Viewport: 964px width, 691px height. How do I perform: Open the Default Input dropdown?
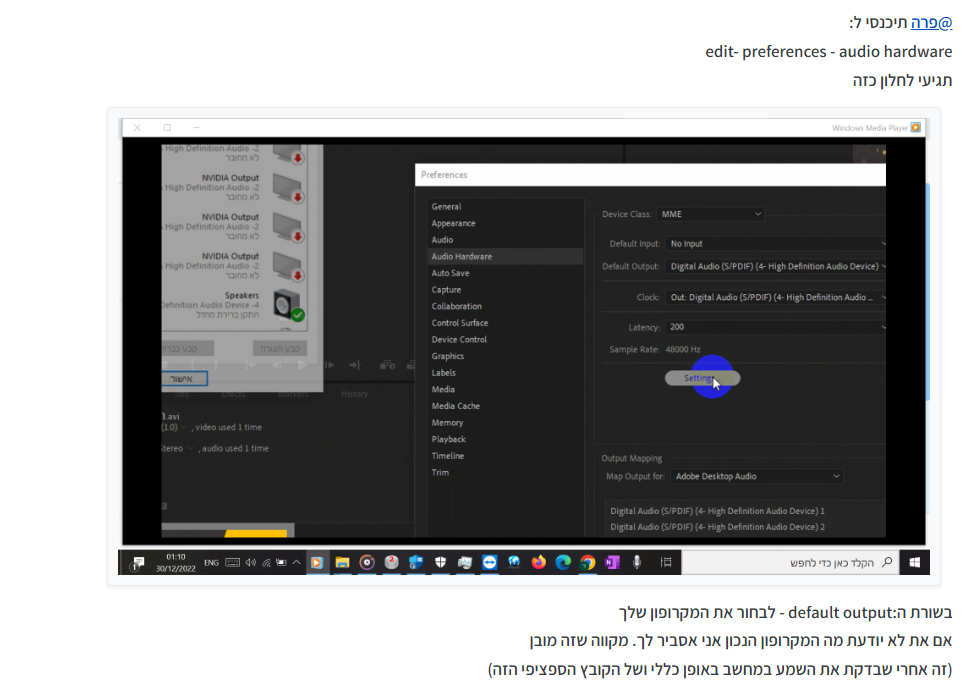point(775,243)
